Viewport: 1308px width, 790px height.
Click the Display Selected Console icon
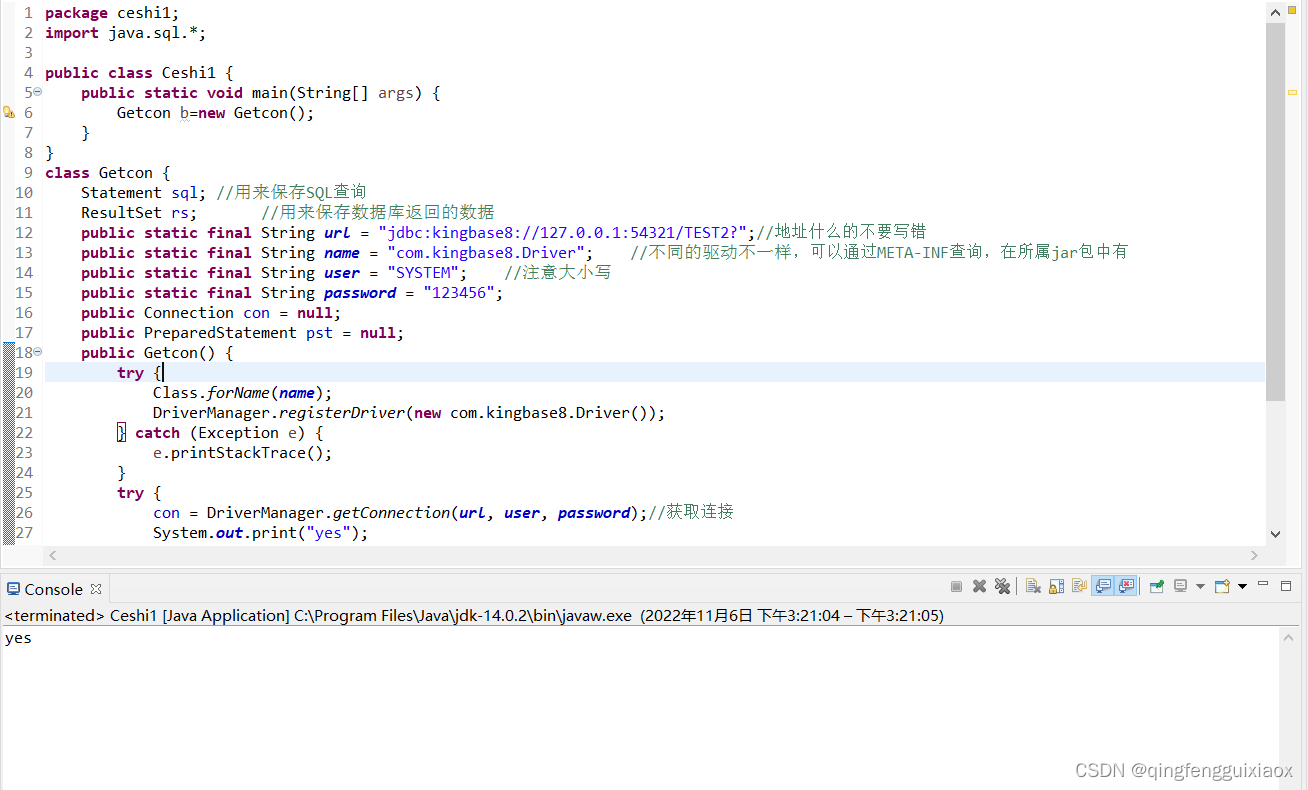(x=1180, y=586)
